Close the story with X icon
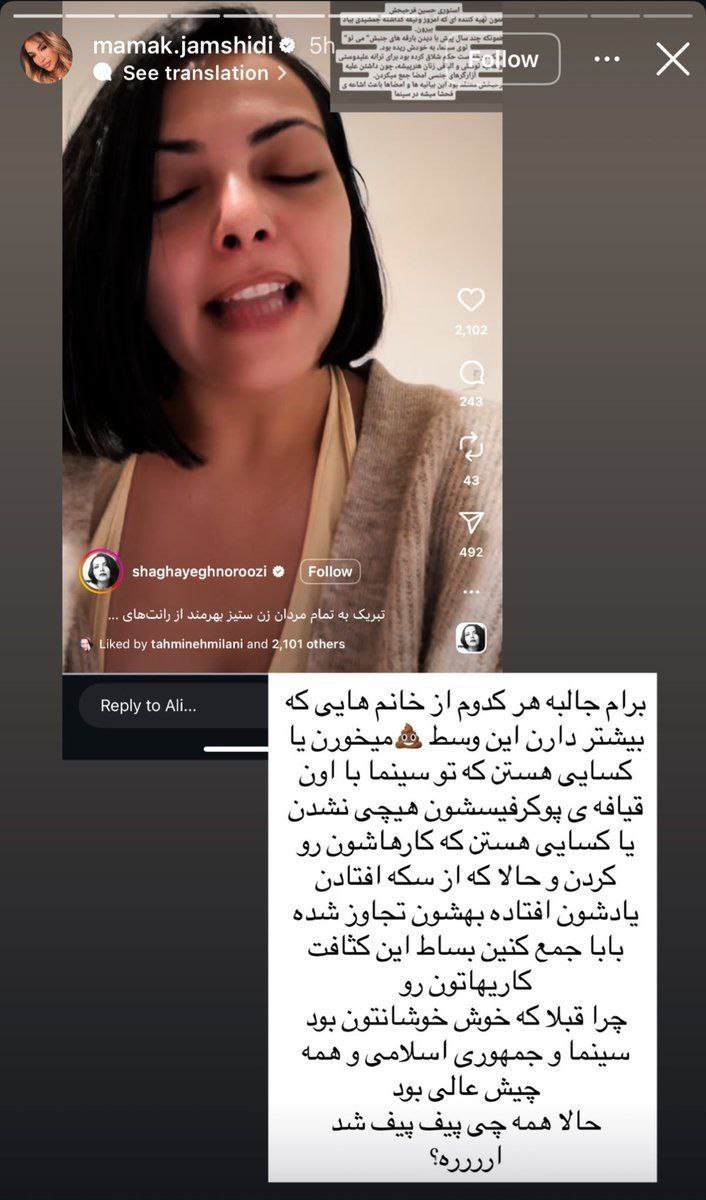706x1200 pixels. 672,59
